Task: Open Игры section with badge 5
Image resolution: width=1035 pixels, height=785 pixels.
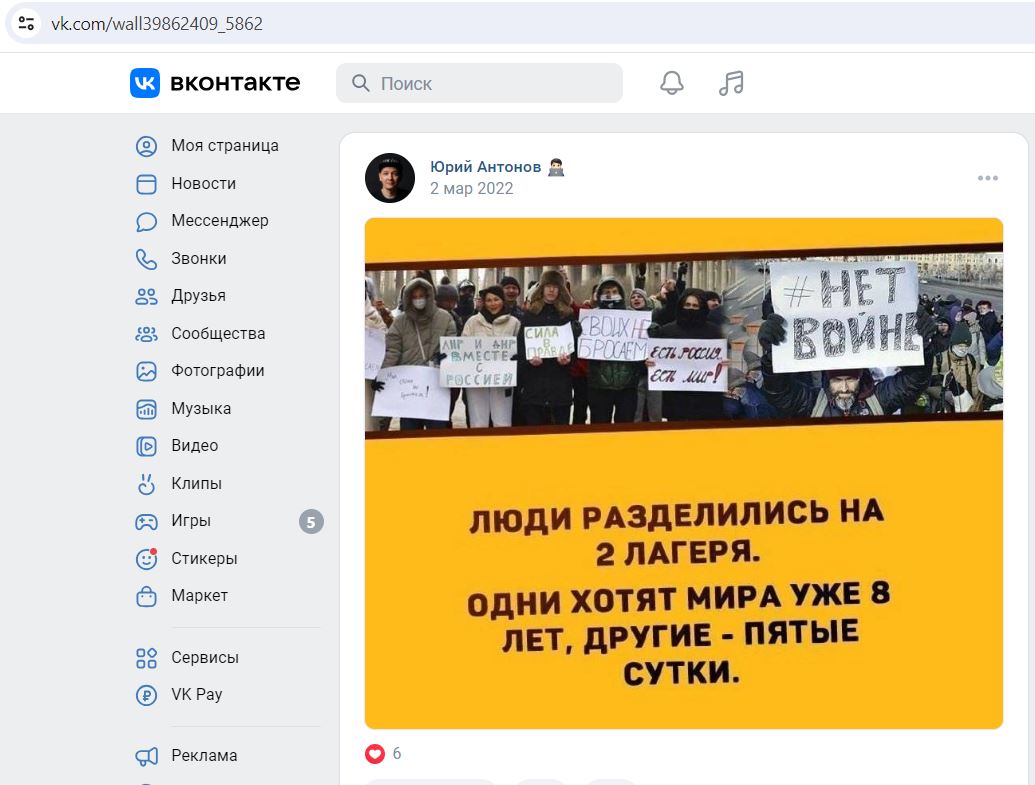Action: [x=227, y=522]
